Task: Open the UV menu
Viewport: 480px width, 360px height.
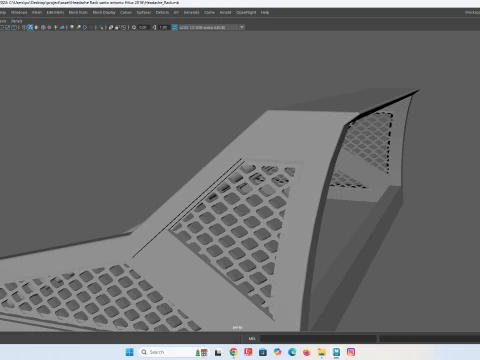Action: coord(176,12)
